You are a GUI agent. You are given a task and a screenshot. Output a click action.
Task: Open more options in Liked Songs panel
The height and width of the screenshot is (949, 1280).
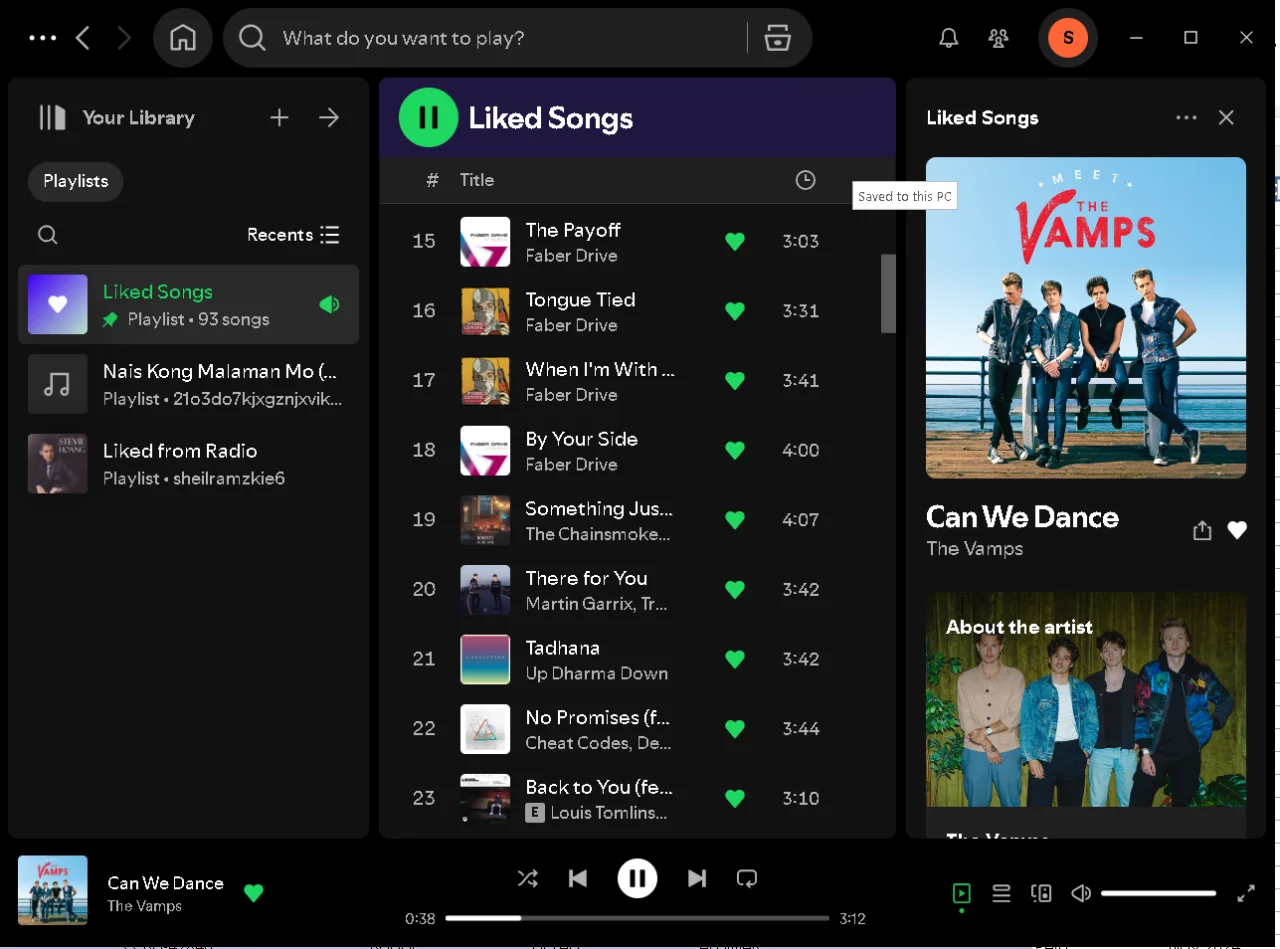click(1186, 118)
